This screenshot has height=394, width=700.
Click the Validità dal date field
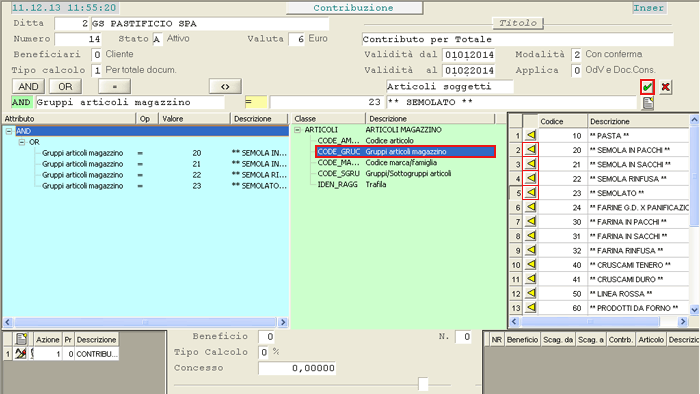pyautogui.click(x=469, y=54)
